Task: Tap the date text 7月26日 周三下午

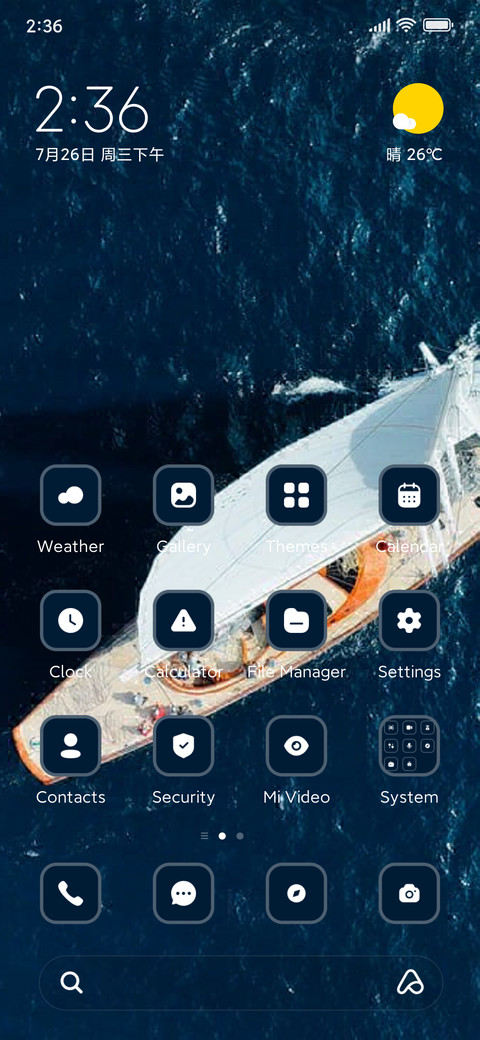Action: tap(99, 155)
